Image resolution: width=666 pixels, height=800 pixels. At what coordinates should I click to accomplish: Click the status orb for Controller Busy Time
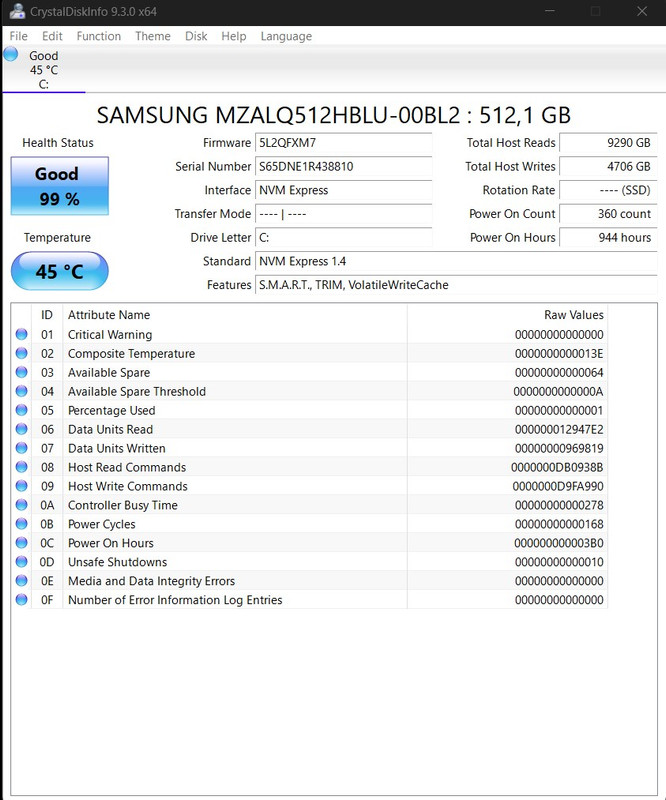[21, 505]
